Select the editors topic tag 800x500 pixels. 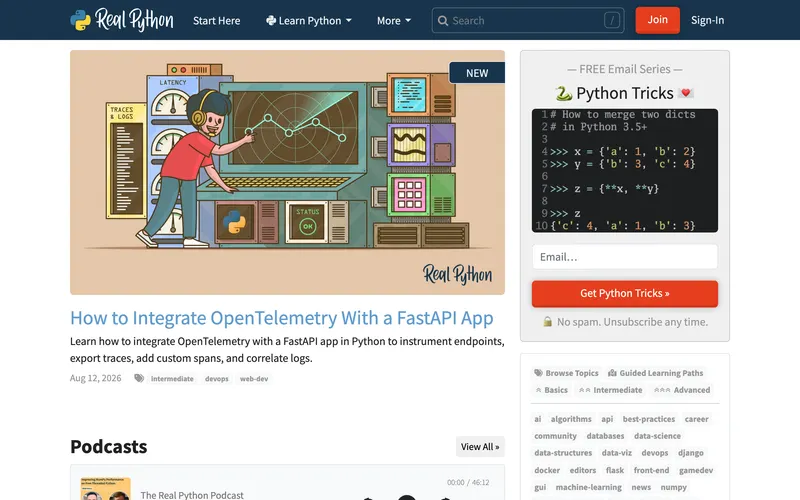pos(583,470)
